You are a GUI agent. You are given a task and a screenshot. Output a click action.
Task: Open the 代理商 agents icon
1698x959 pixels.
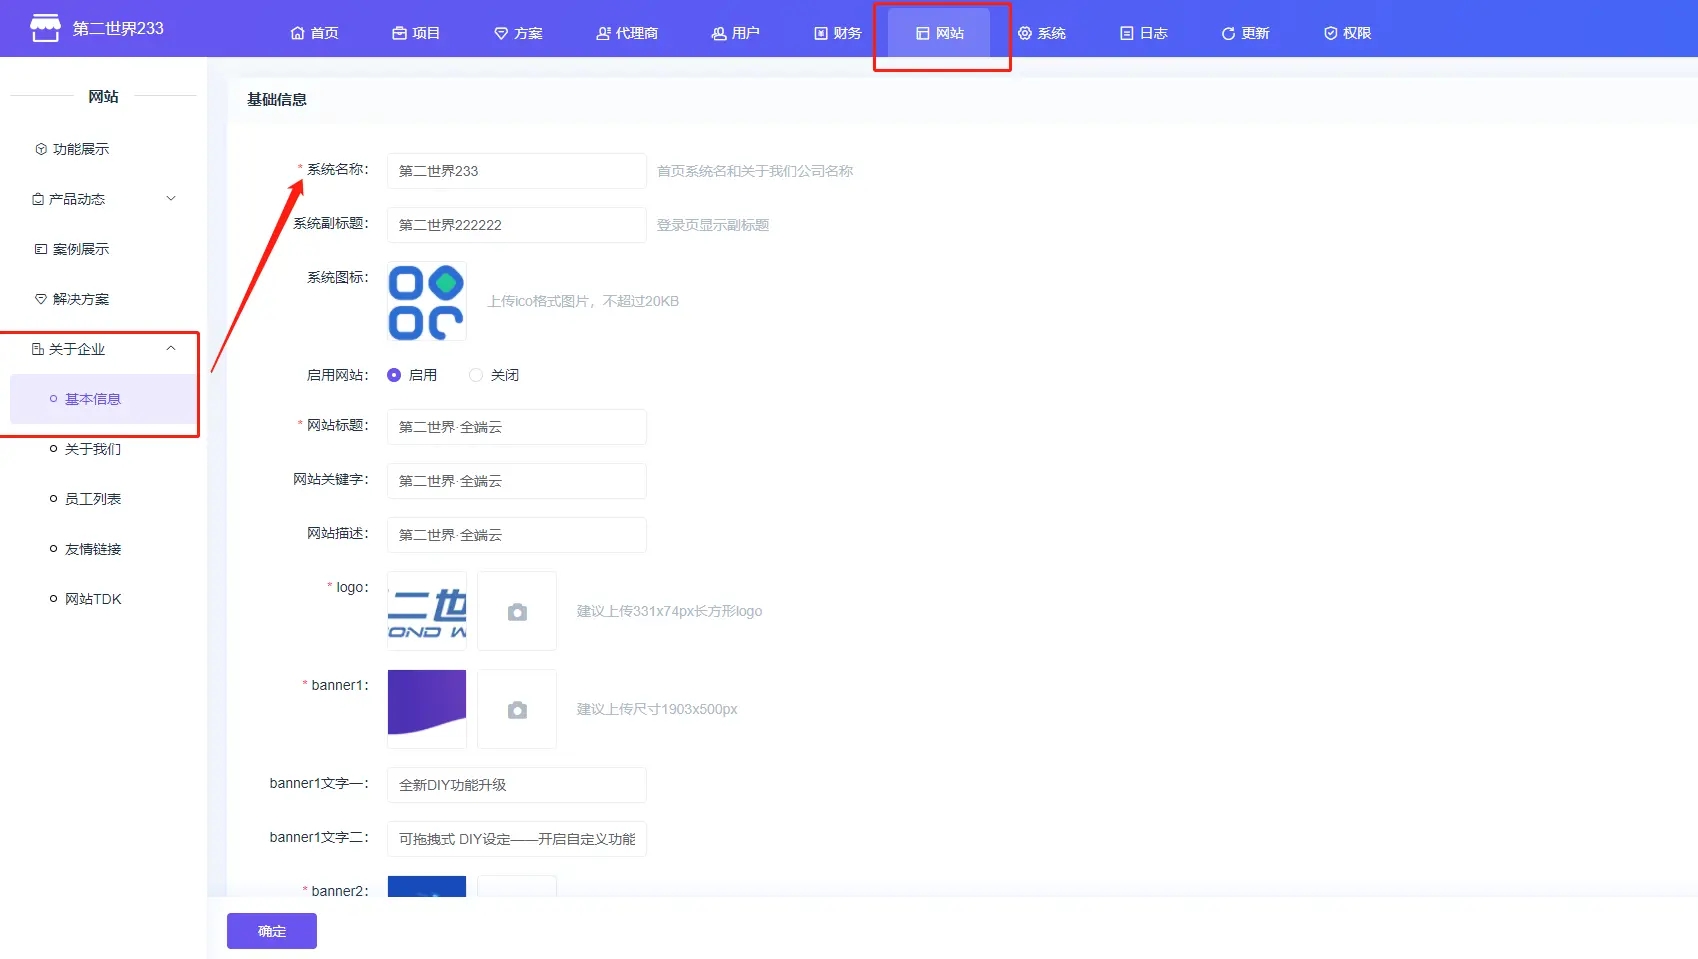tap(603, 33)
